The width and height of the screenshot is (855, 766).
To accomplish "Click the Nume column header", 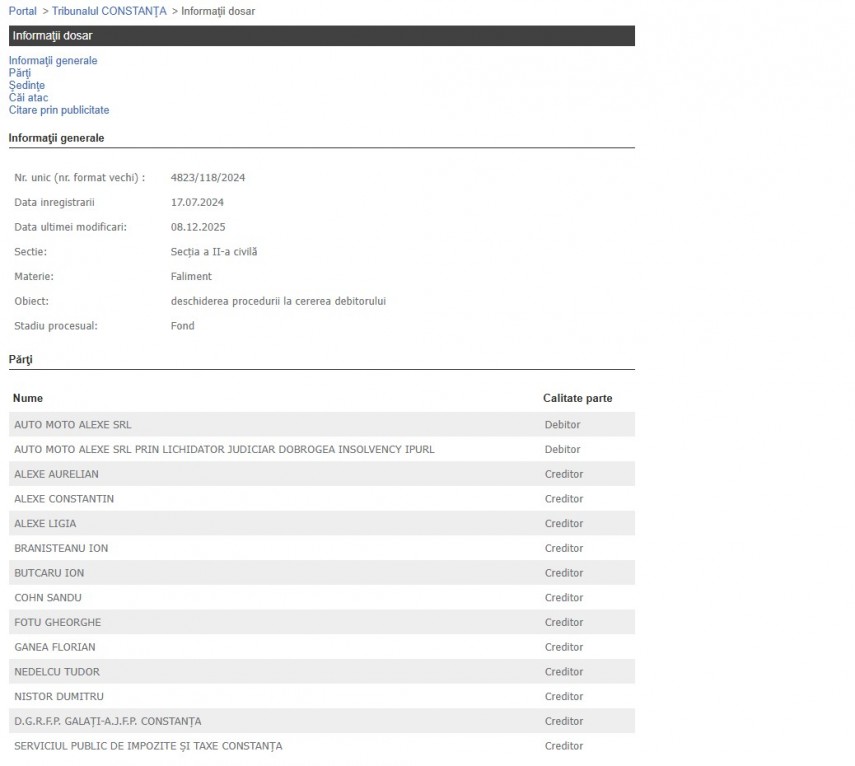I will (x=28, y=398).
